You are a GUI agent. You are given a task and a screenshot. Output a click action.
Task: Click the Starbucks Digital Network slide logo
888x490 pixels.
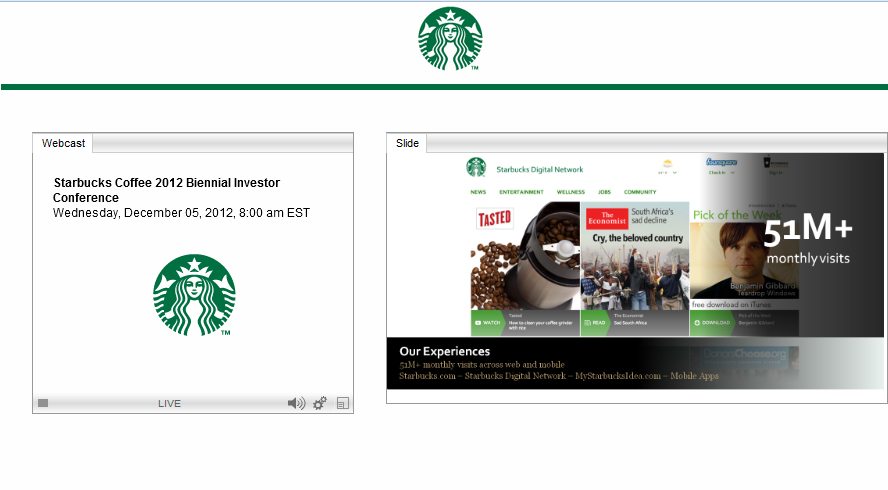476,167
